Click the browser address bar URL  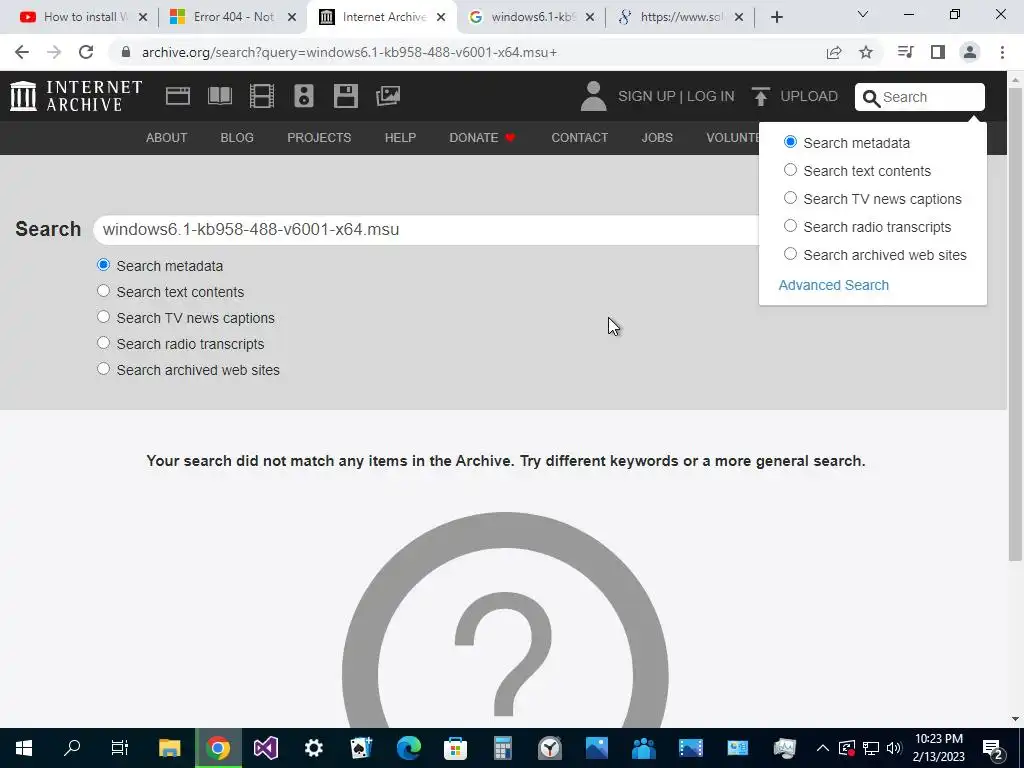pyautogui.click(x=349, y=52)
